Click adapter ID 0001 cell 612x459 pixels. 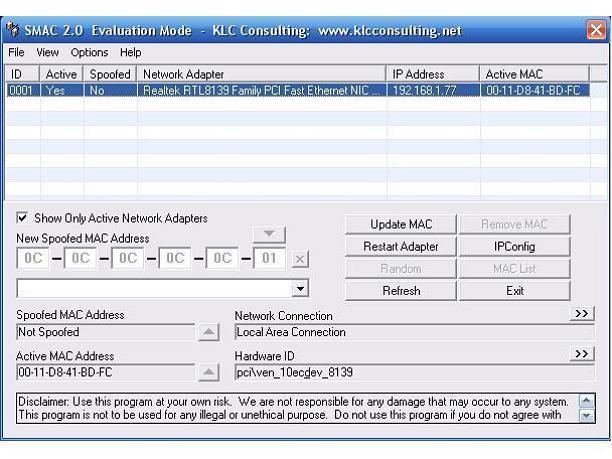22,90
